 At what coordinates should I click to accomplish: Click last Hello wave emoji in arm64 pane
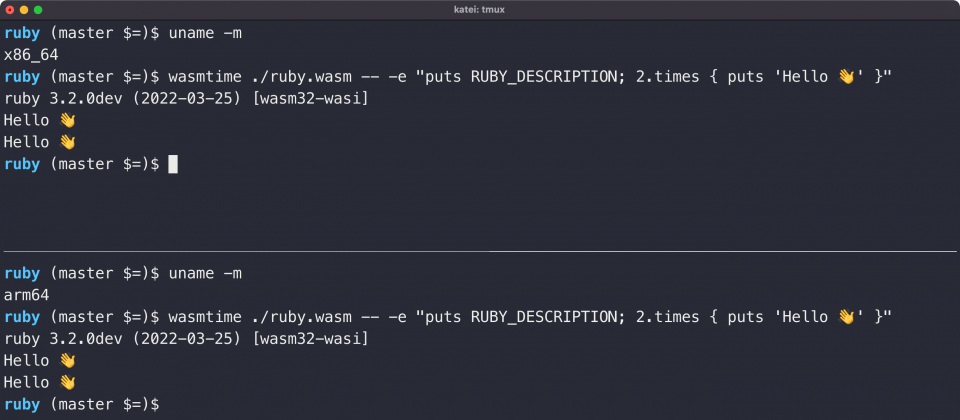pos(67,383)
